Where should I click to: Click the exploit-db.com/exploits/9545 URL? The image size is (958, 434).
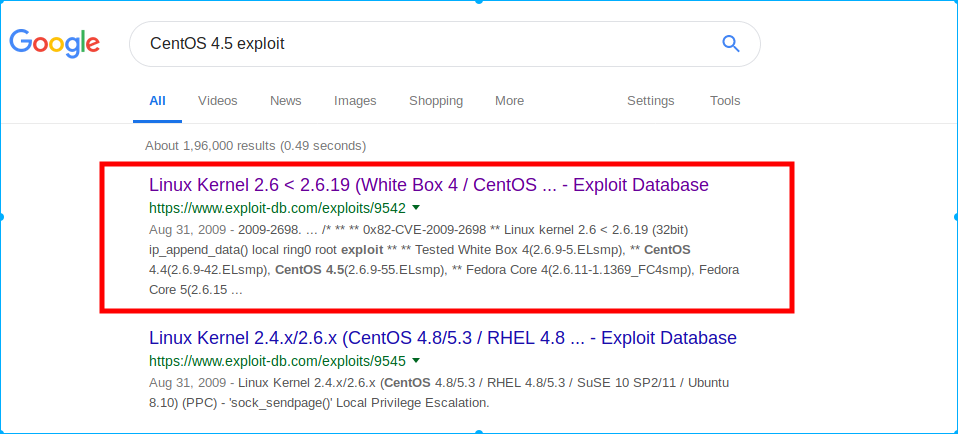(x=277, y=361)
